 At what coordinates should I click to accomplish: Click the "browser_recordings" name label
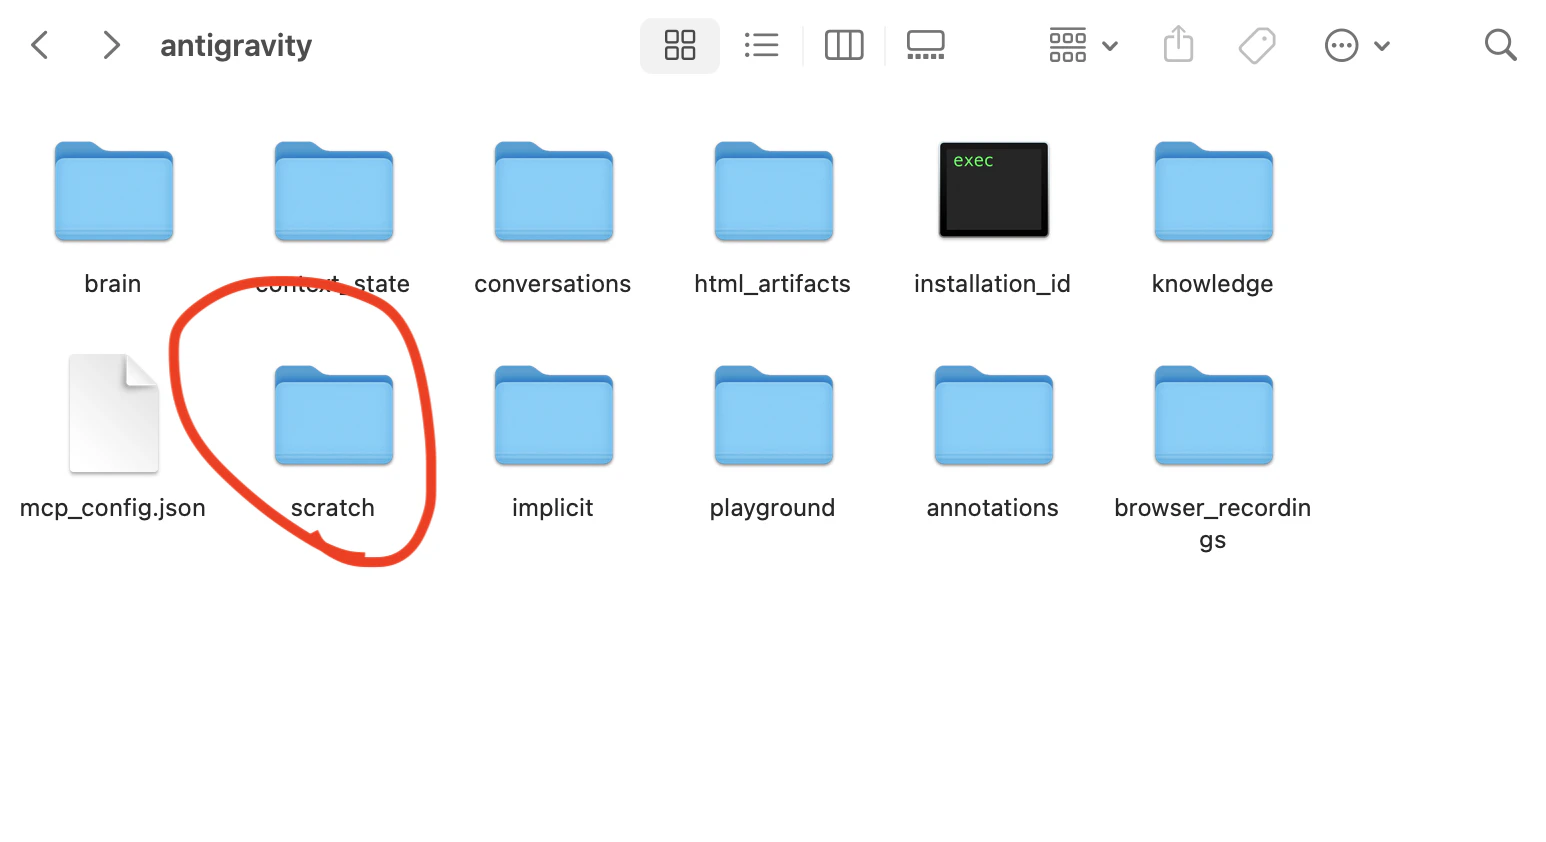(x=1213, y=524)
